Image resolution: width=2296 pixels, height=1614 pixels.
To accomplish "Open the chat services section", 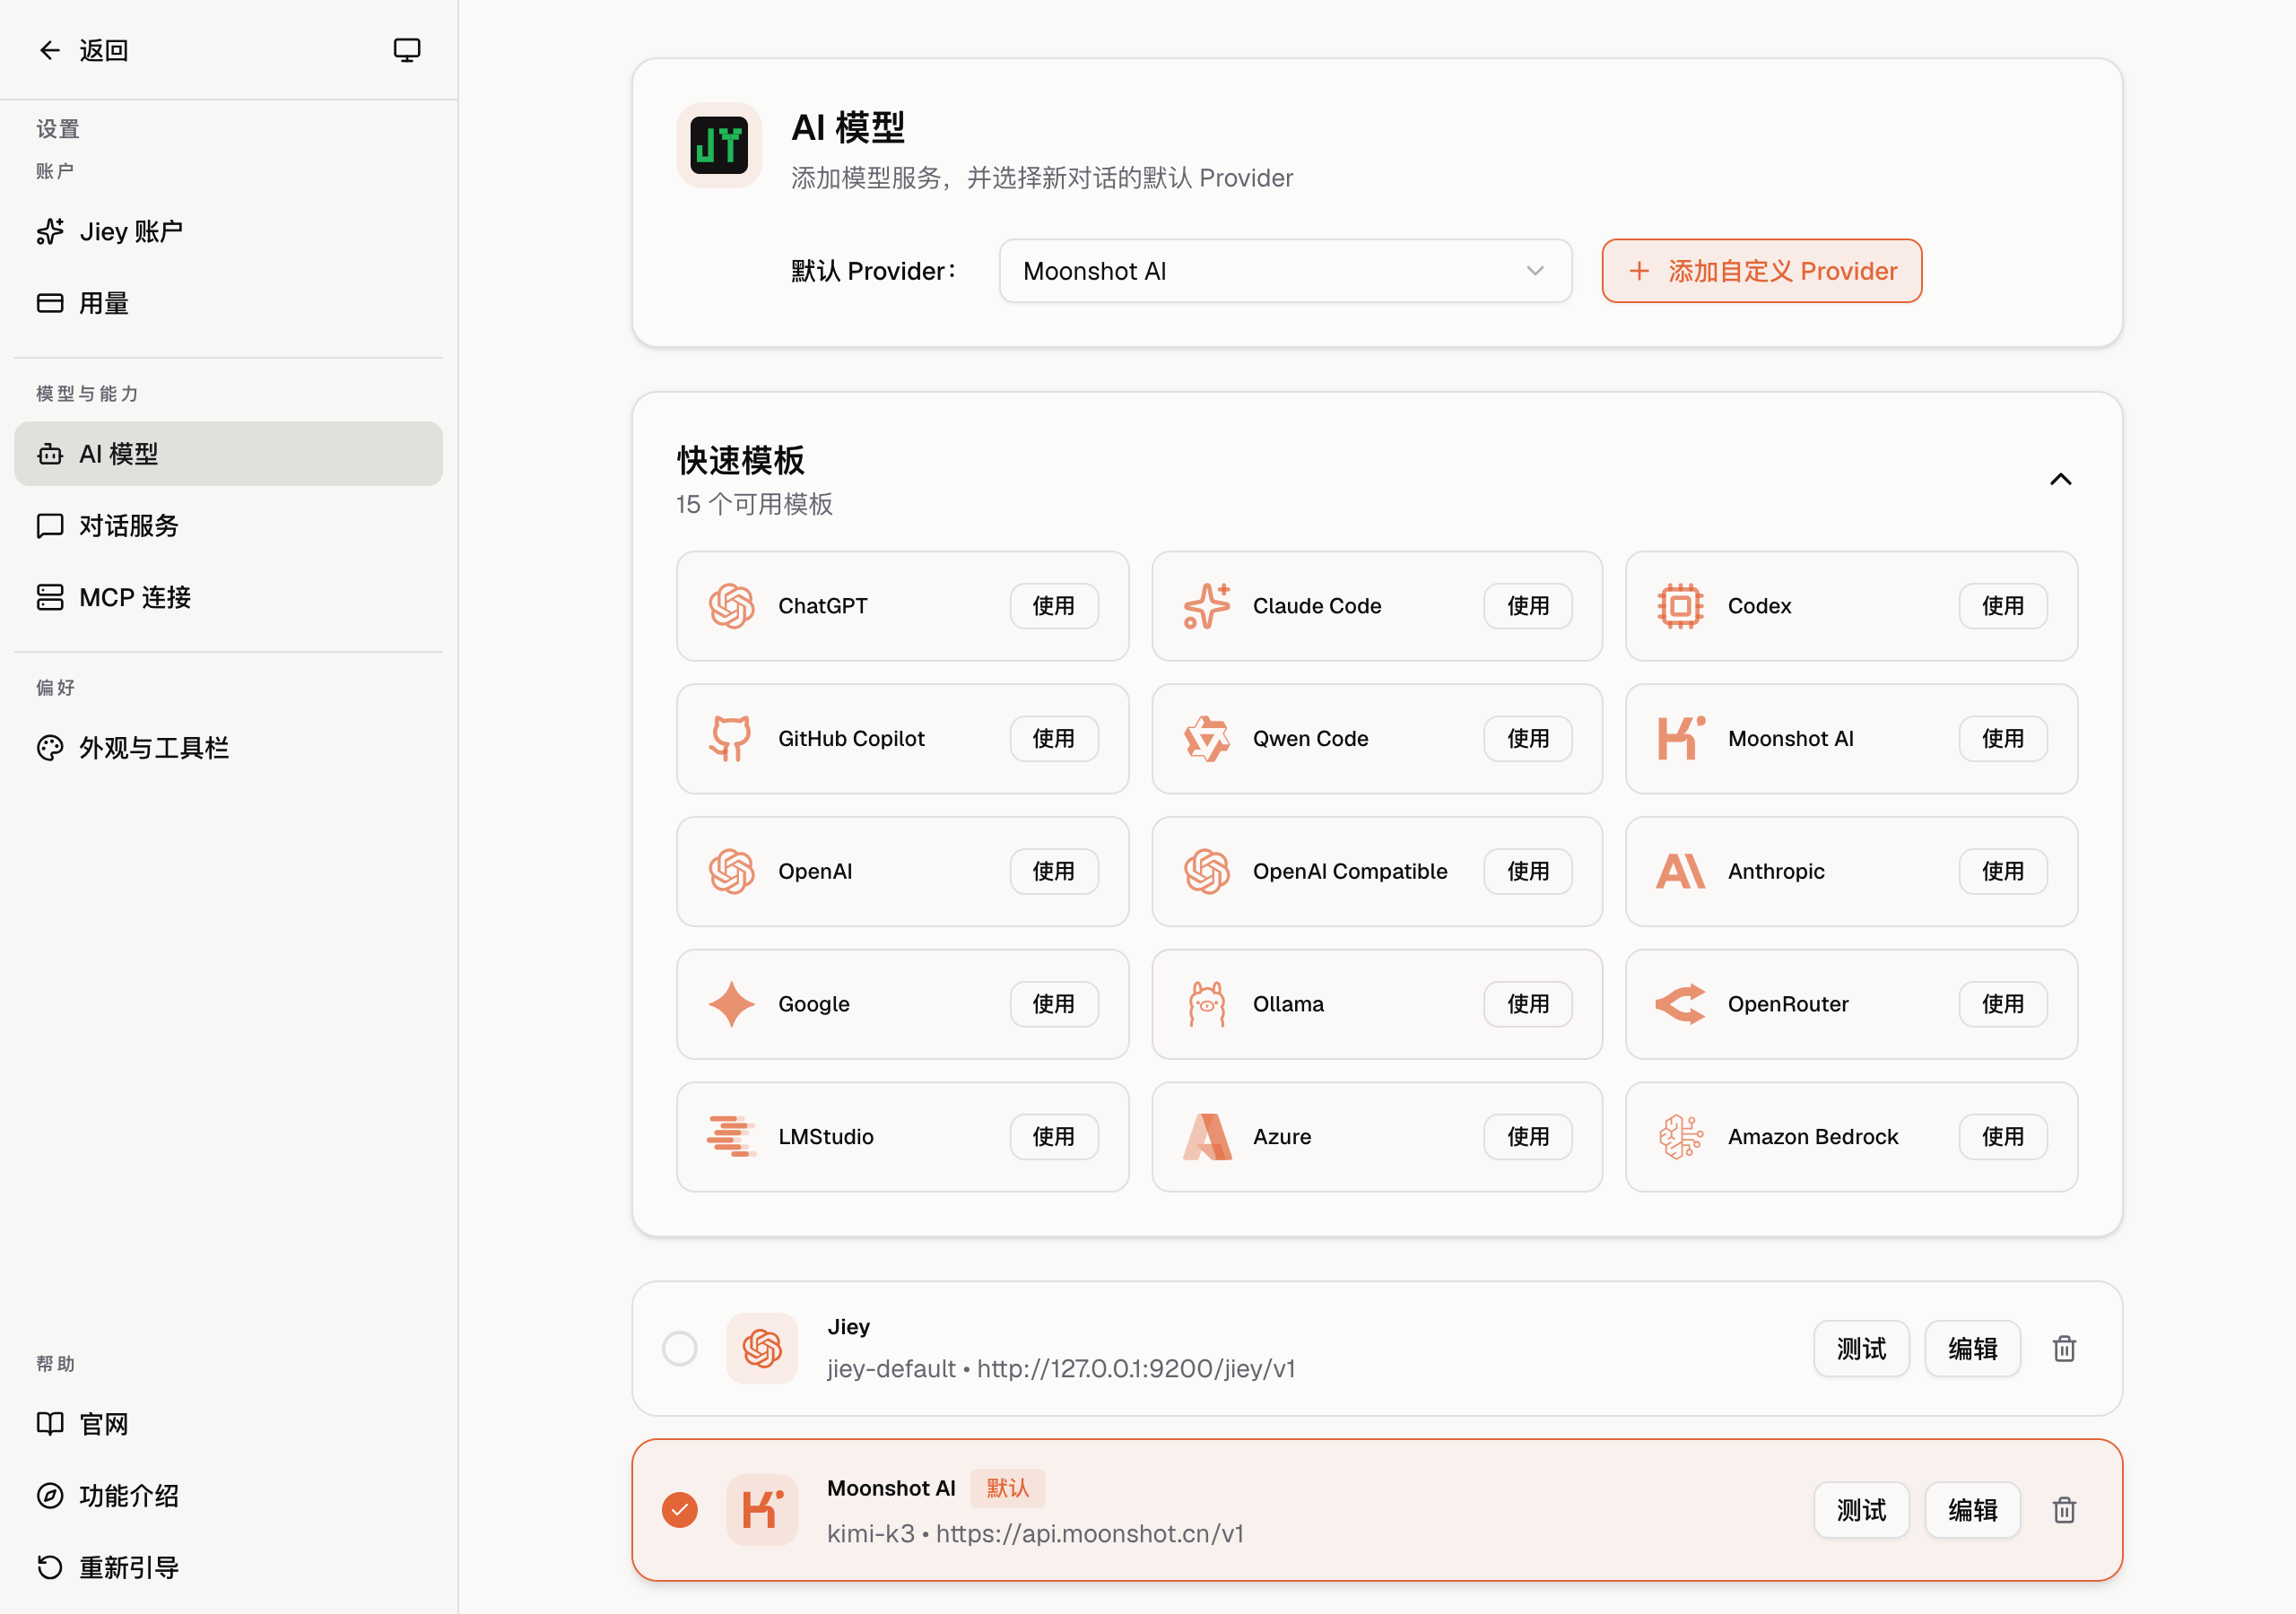I will pos(228,526).
